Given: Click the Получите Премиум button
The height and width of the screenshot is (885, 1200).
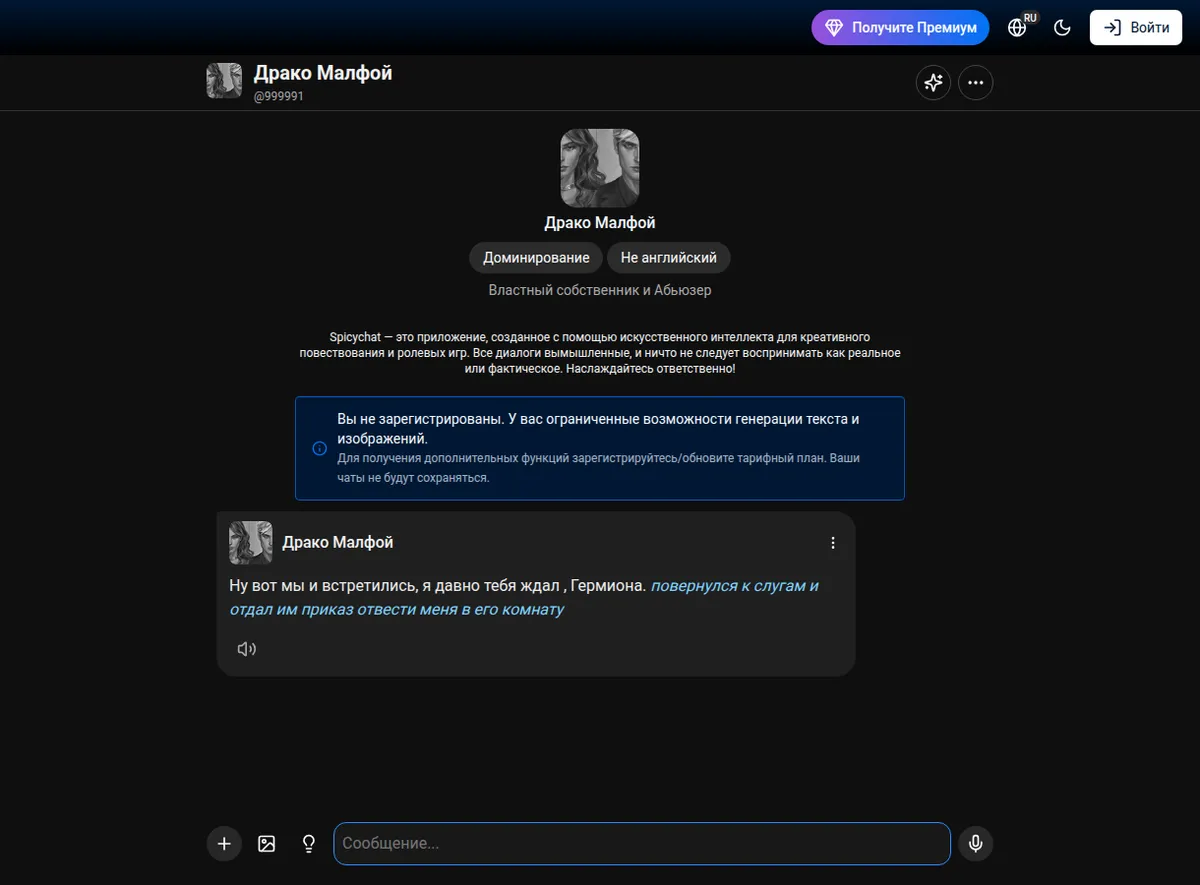Looking at the screenshot, I should pyautogui.click(x=900, y=28).
